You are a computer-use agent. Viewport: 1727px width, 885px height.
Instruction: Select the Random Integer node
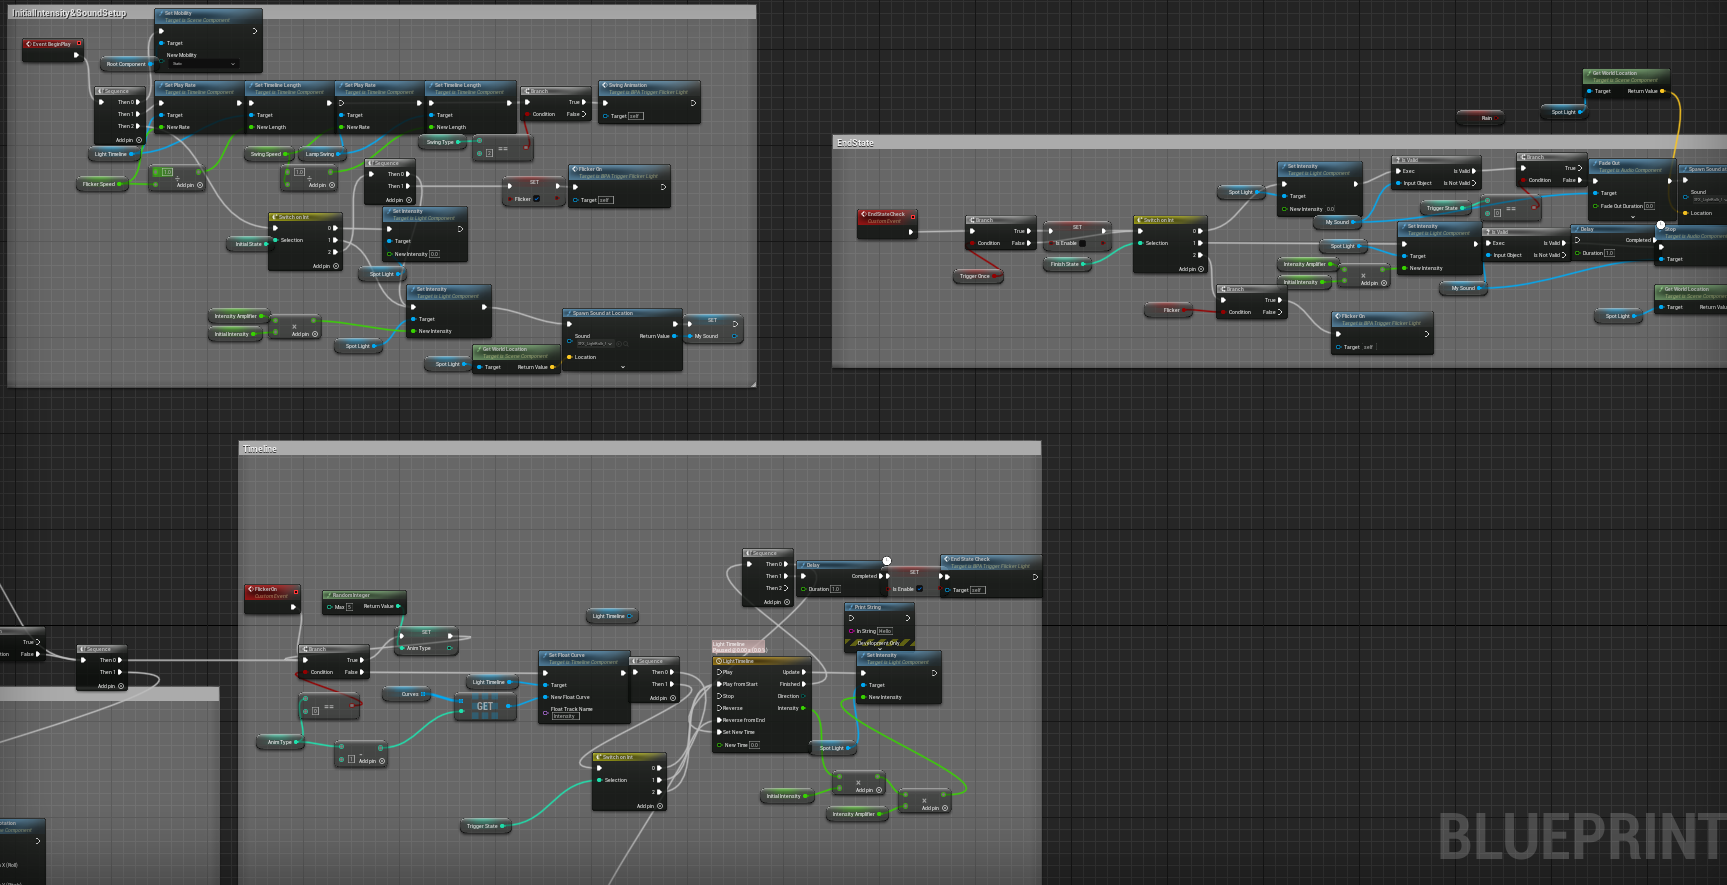tap(363, 595)
